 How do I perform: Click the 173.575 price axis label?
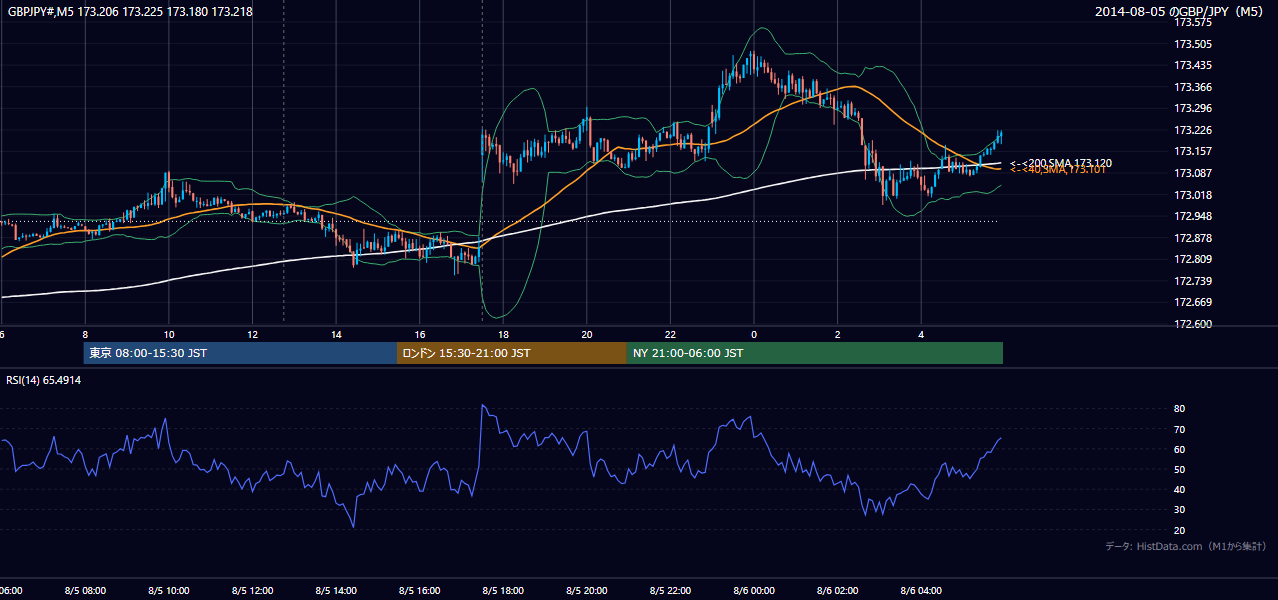point(1192,22)
